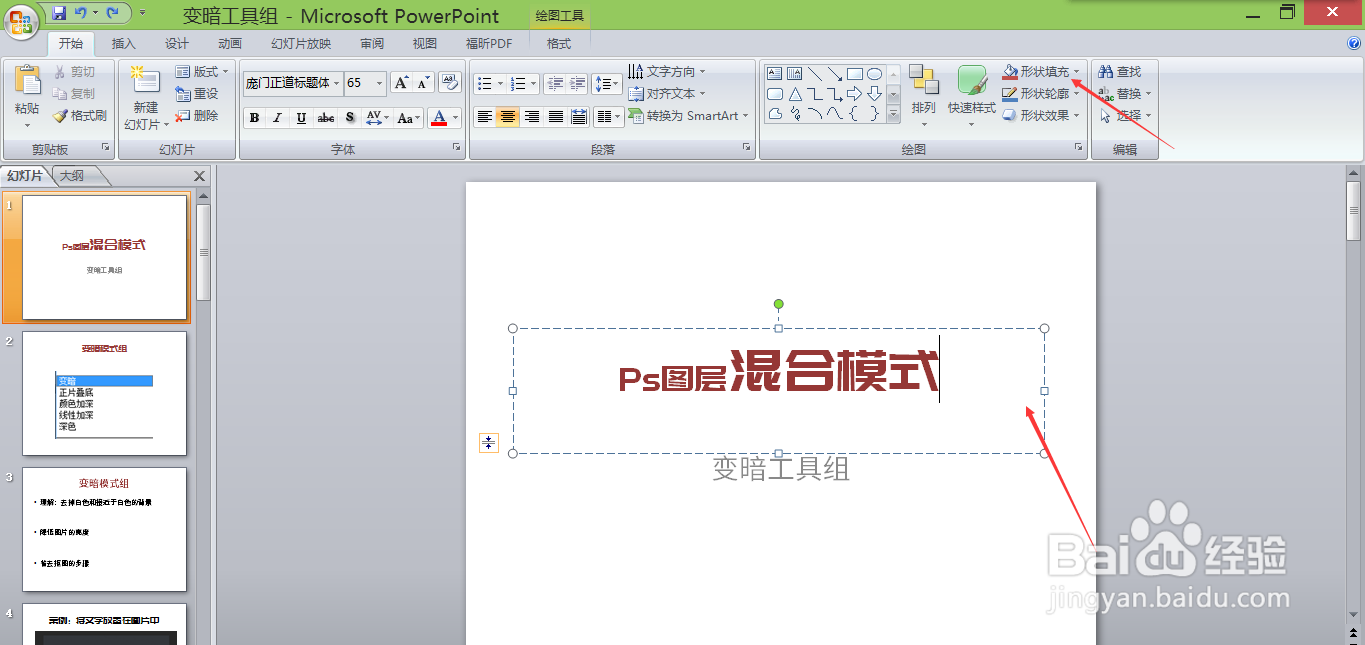Click the Replace (替换) button

[1125, 93]
